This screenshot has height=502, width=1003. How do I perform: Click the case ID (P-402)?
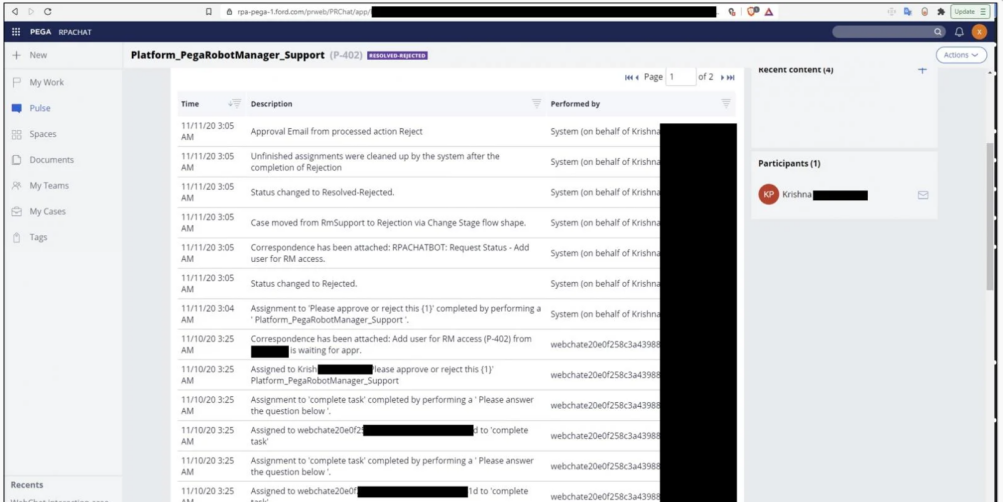point(346,55)
